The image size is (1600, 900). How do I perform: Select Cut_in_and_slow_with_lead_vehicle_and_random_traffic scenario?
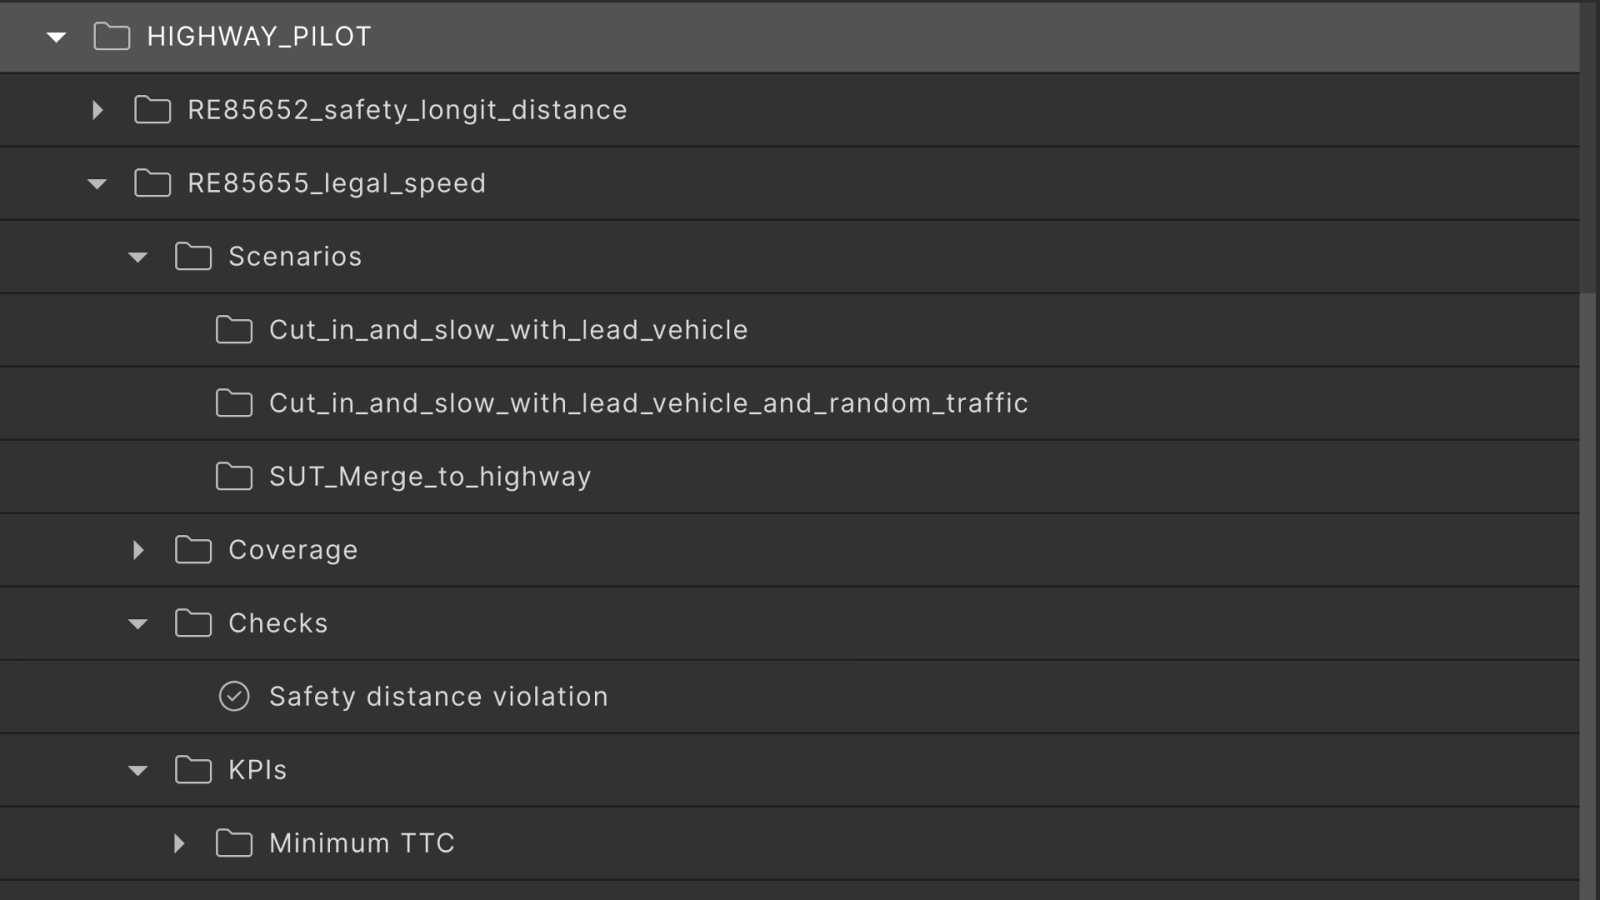tap(648, 403)
